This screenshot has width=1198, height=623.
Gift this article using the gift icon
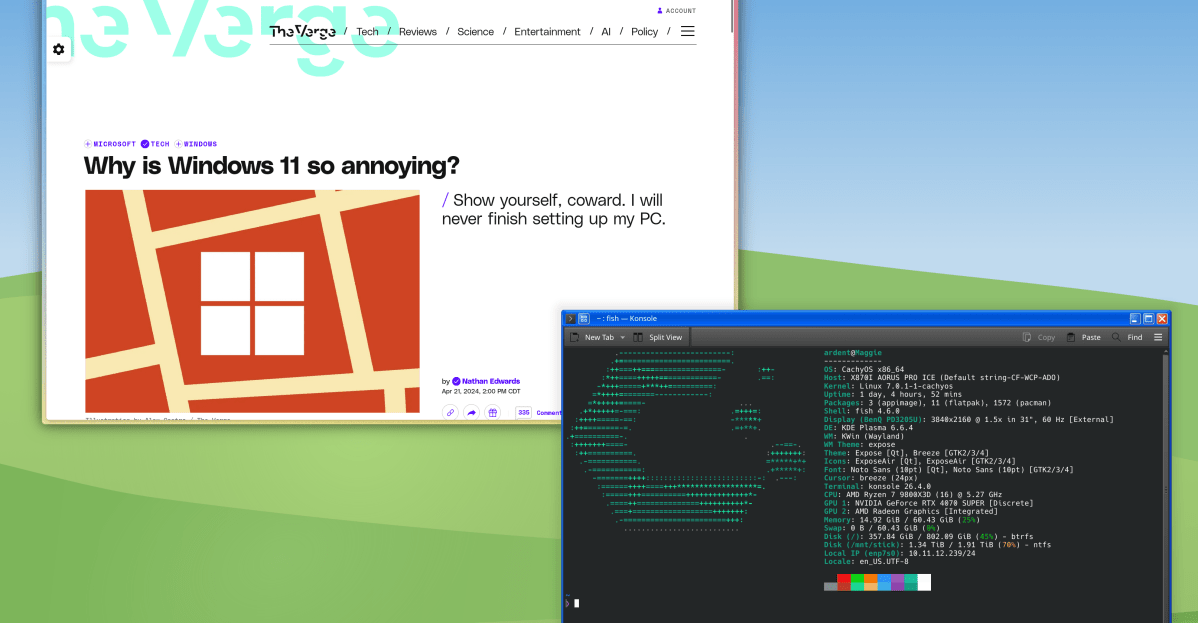[x=493, y=412]
